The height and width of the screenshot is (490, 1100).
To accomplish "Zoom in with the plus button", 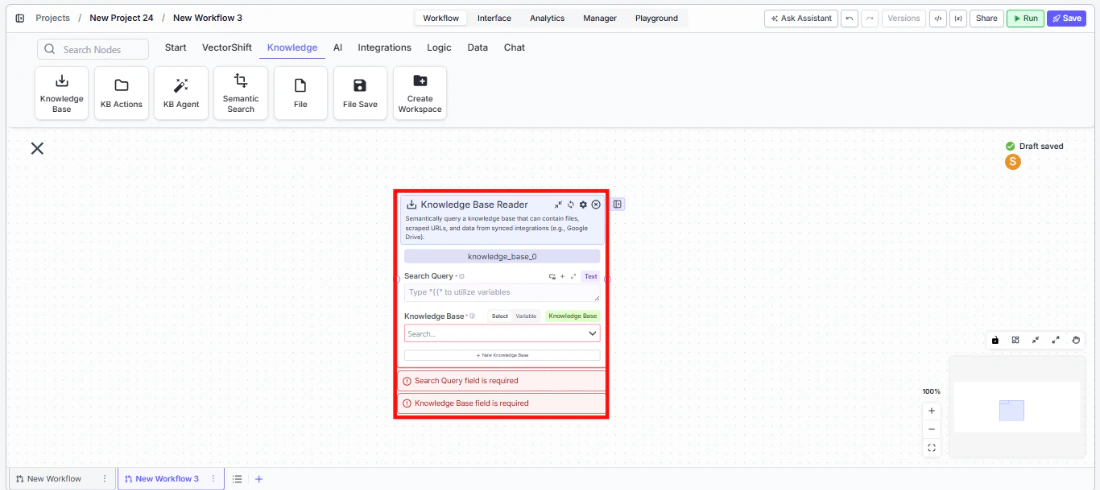I will (x=932, y=411).
